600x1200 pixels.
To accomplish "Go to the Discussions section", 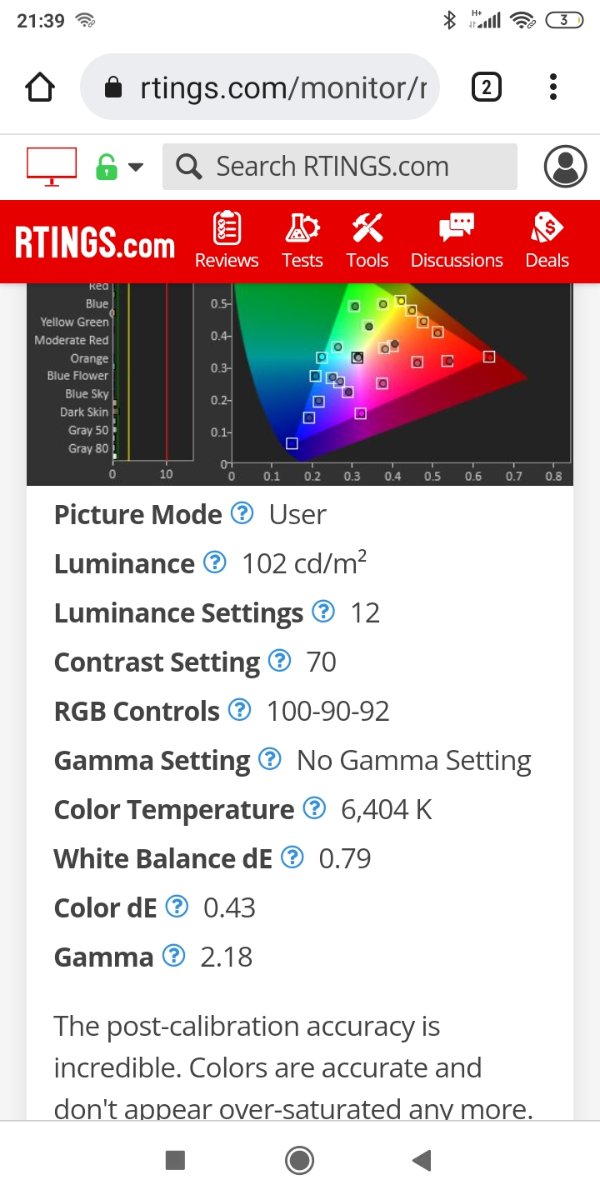I will tap(457, 241).
